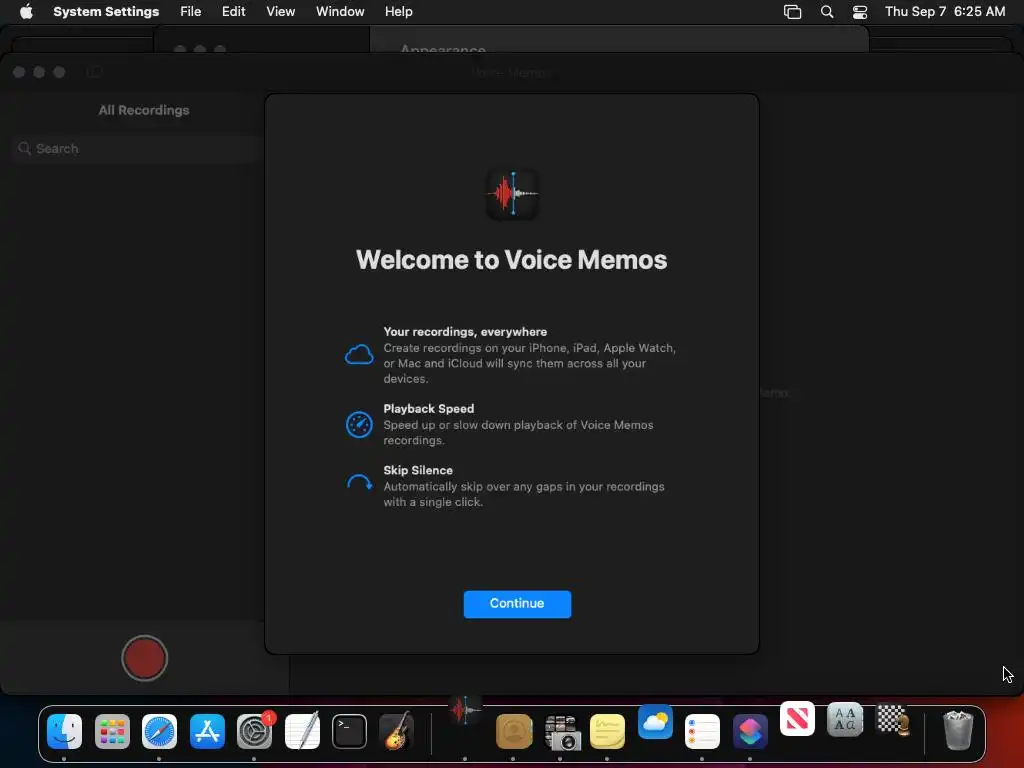
Task: Launch Terminal from the Dock
Action: coord(349,731)
